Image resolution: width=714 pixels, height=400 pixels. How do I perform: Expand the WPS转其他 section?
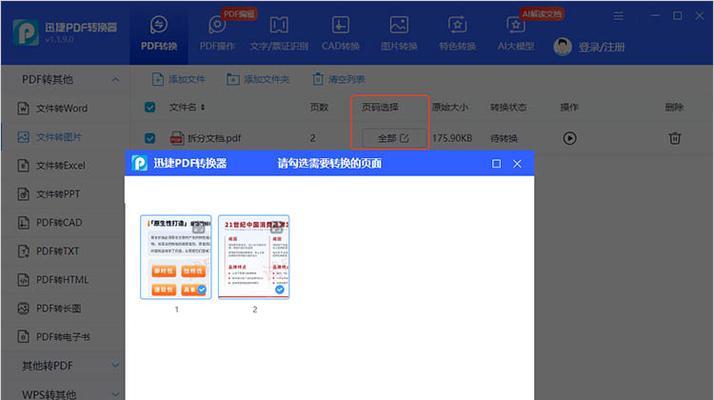[x=116, y=394]
